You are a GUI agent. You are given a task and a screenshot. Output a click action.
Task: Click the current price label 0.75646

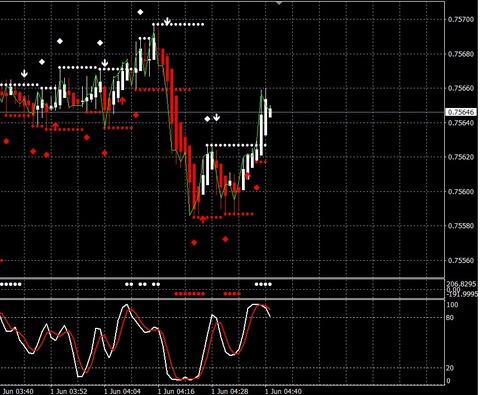pyautogui.click(x=461, y=112)
